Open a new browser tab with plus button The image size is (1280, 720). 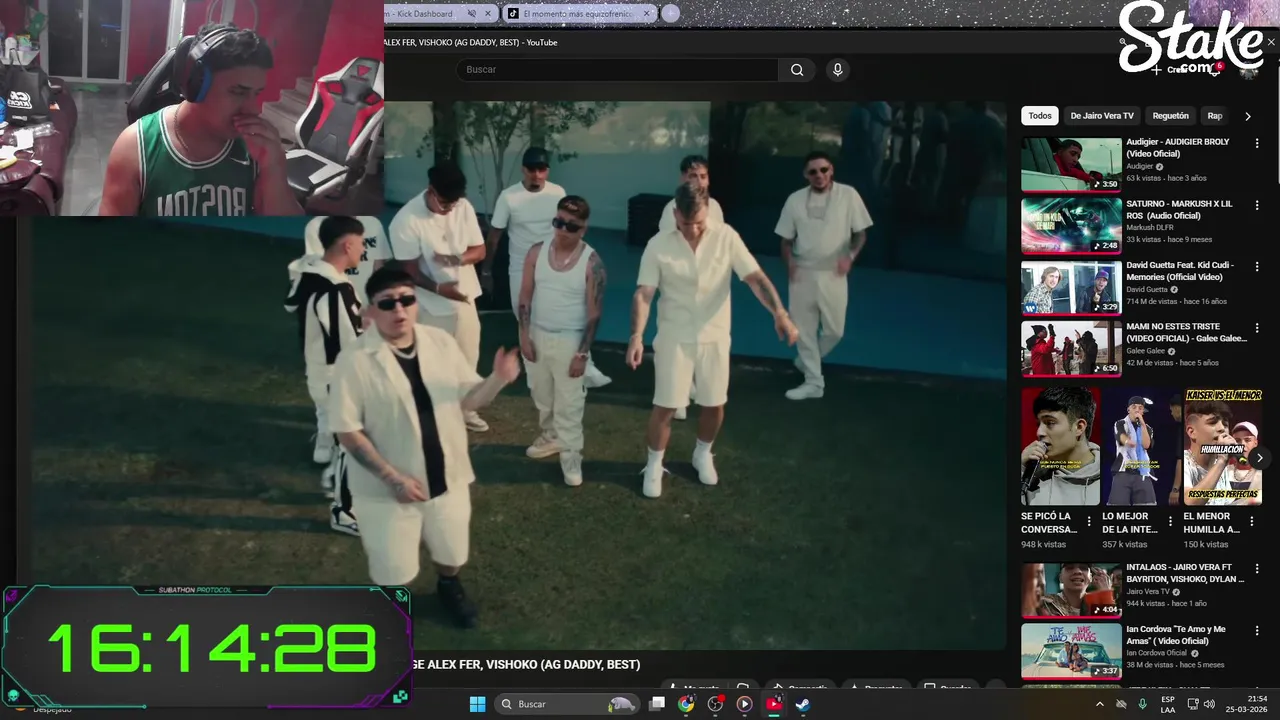[x=670, y=13]
